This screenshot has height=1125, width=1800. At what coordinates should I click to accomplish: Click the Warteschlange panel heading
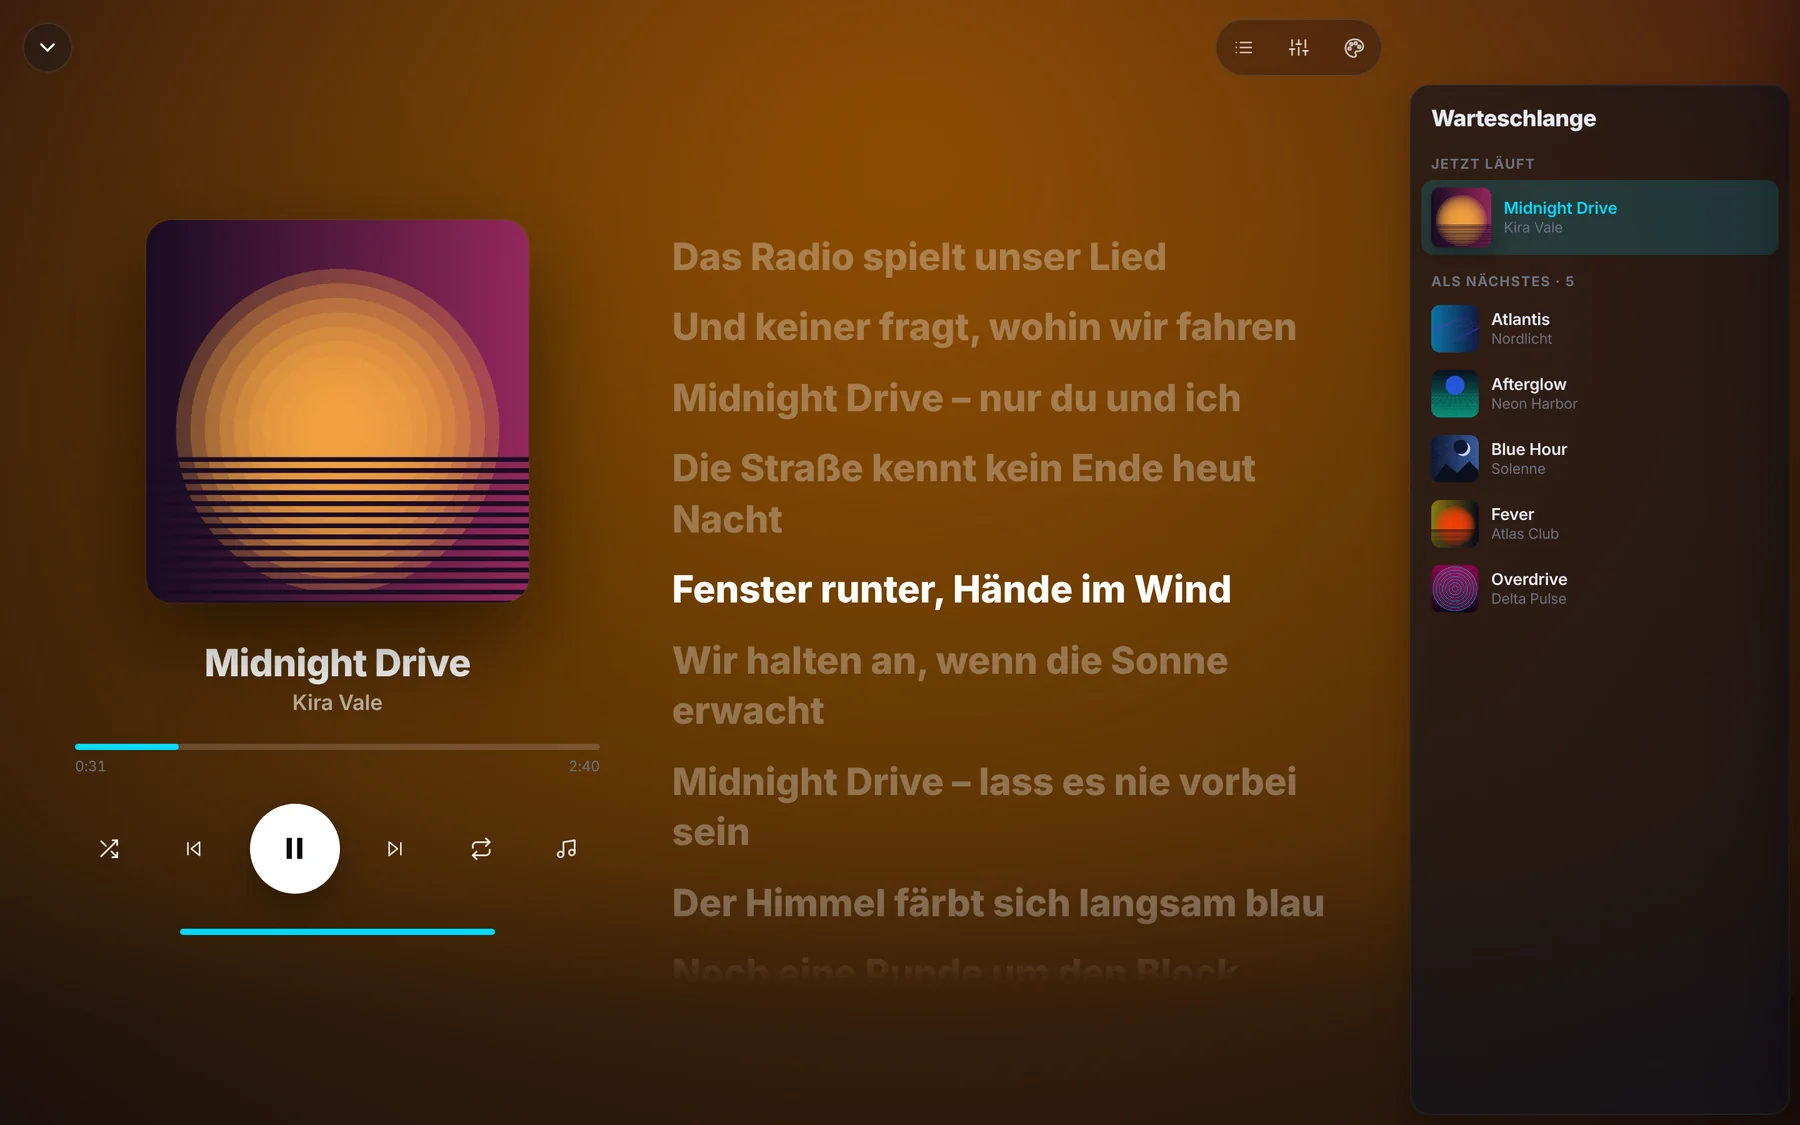click(x=1514, y=118)
